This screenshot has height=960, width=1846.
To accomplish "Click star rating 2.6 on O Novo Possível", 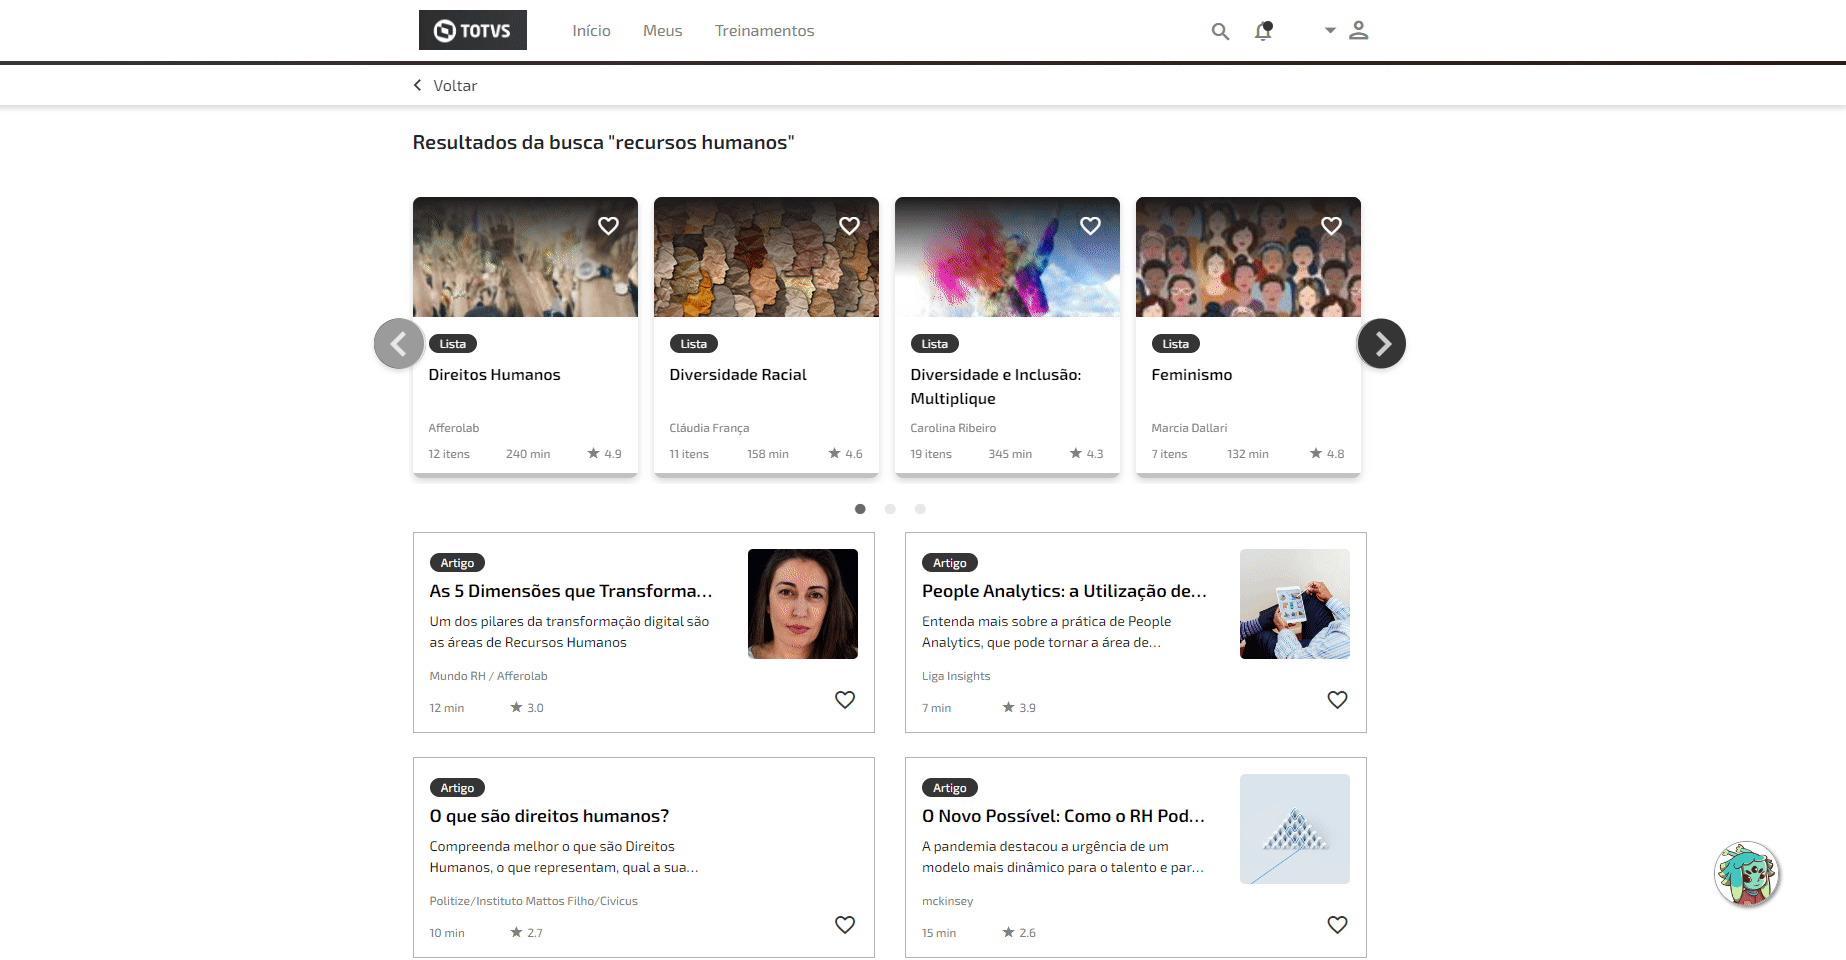I will click(1019, 933).
